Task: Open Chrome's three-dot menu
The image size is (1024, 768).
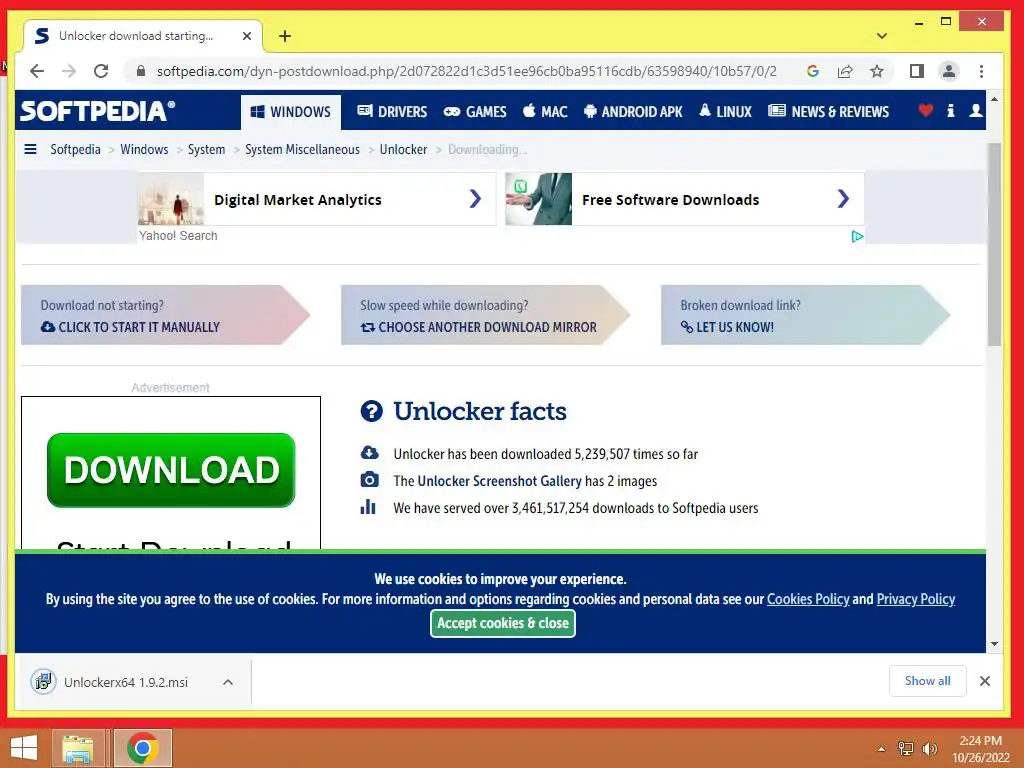Action: click(981, 71)
